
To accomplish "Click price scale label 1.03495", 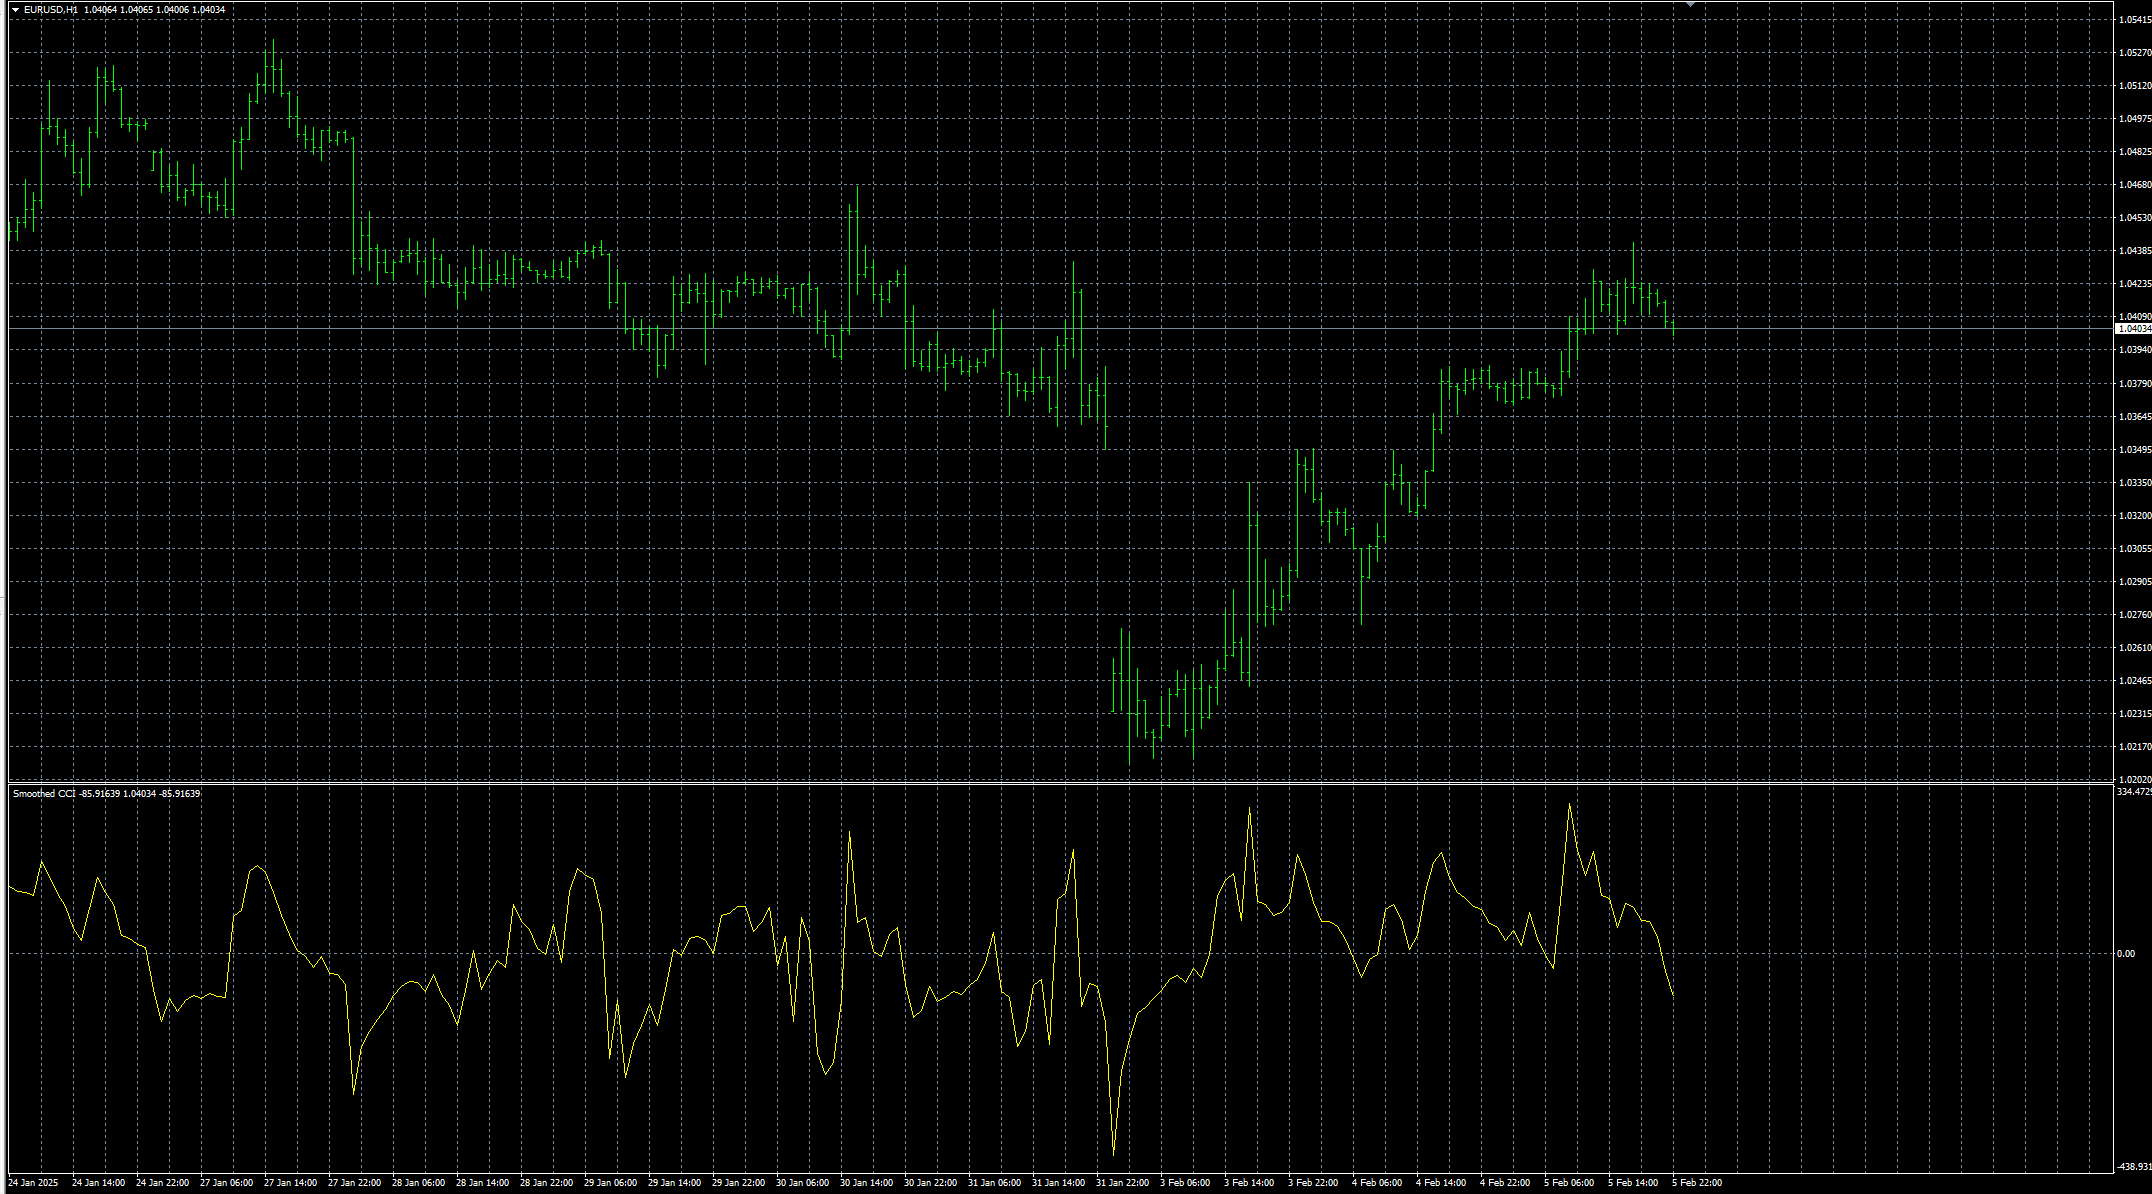I will click(x=2135, y=450).
